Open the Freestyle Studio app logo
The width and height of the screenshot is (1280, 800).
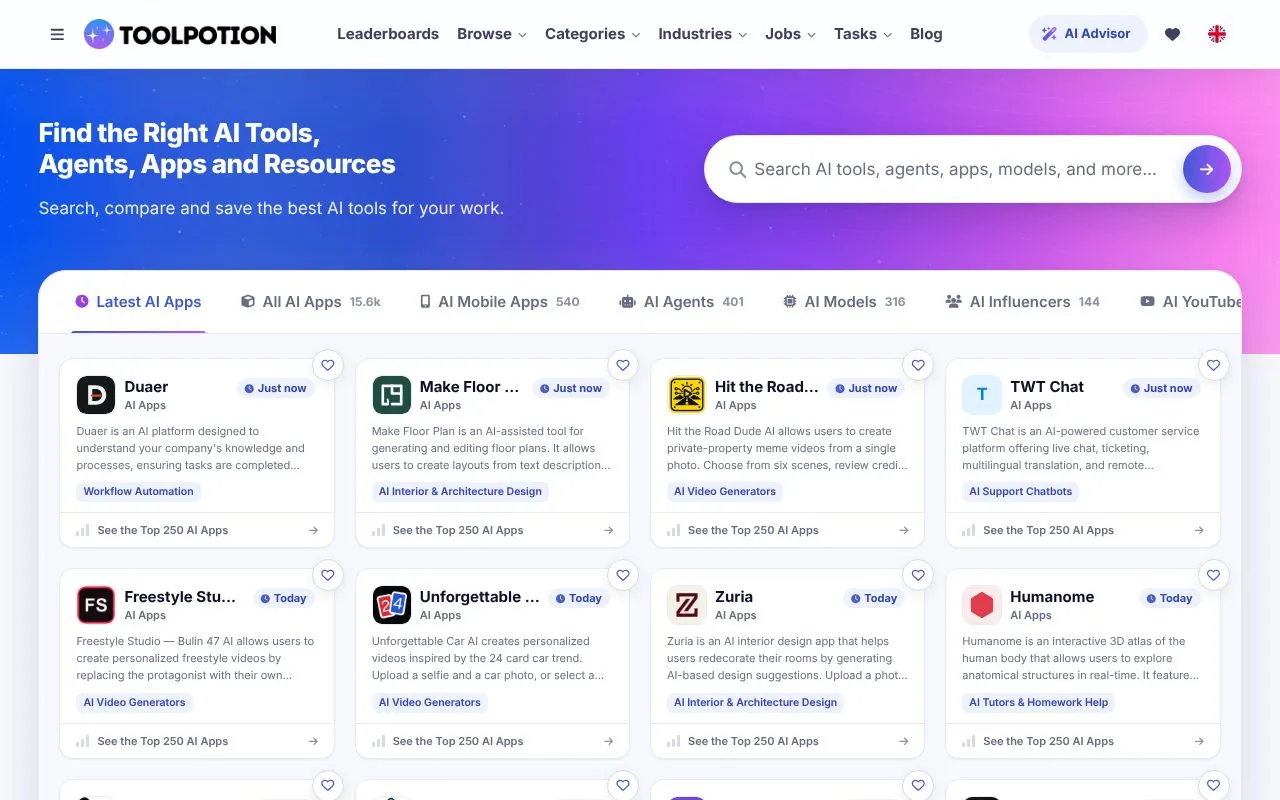(x=96, y=605)
